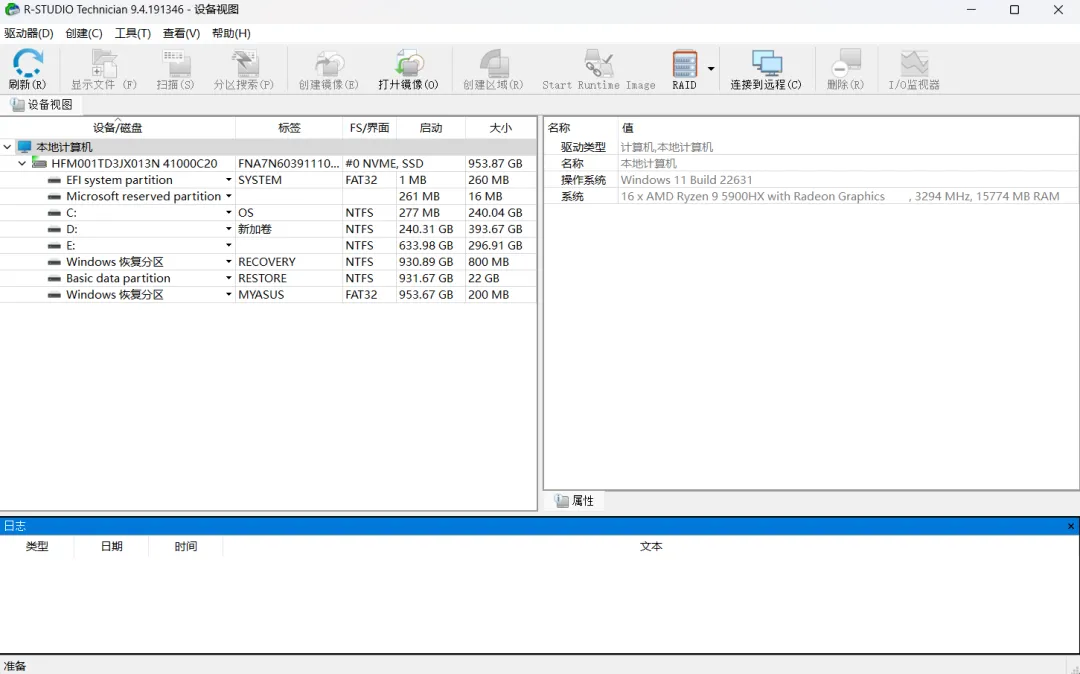
Task: Click the 操作系统 property value Windows 11
Action: [687, 180]
